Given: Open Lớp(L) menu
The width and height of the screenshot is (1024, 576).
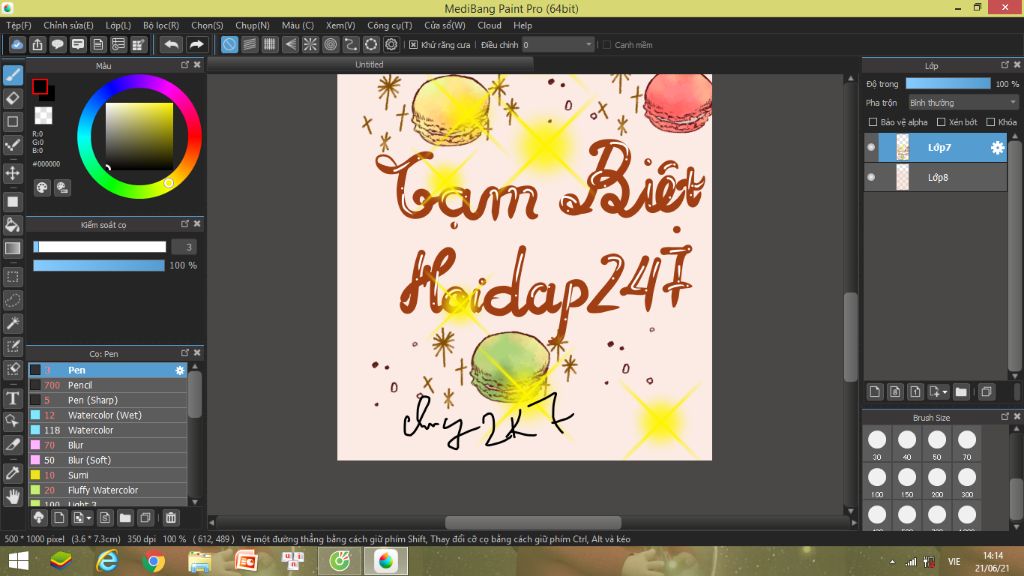Looking at the screenshot, I should (118, 25).
